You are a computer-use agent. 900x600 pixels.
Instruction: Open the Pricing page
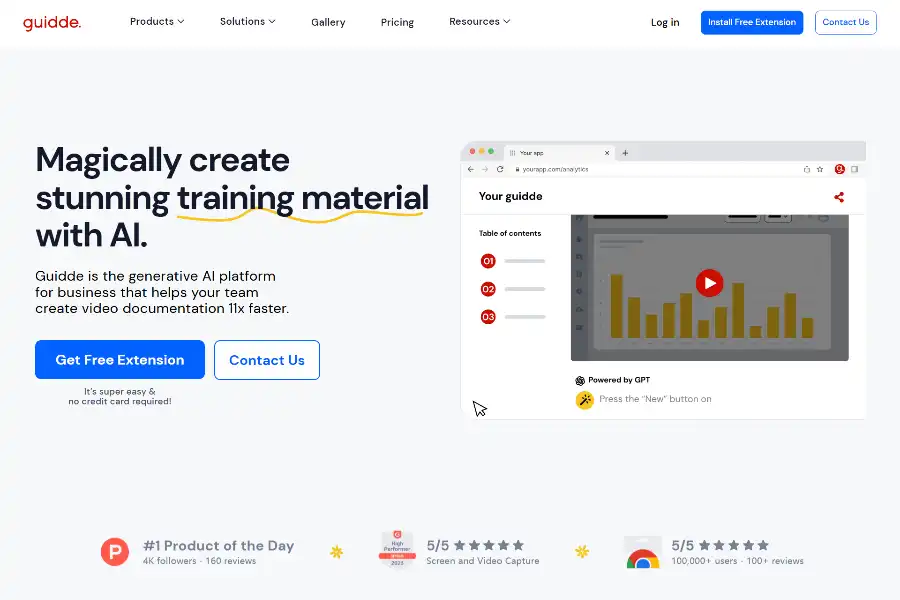tap(397, 22)
